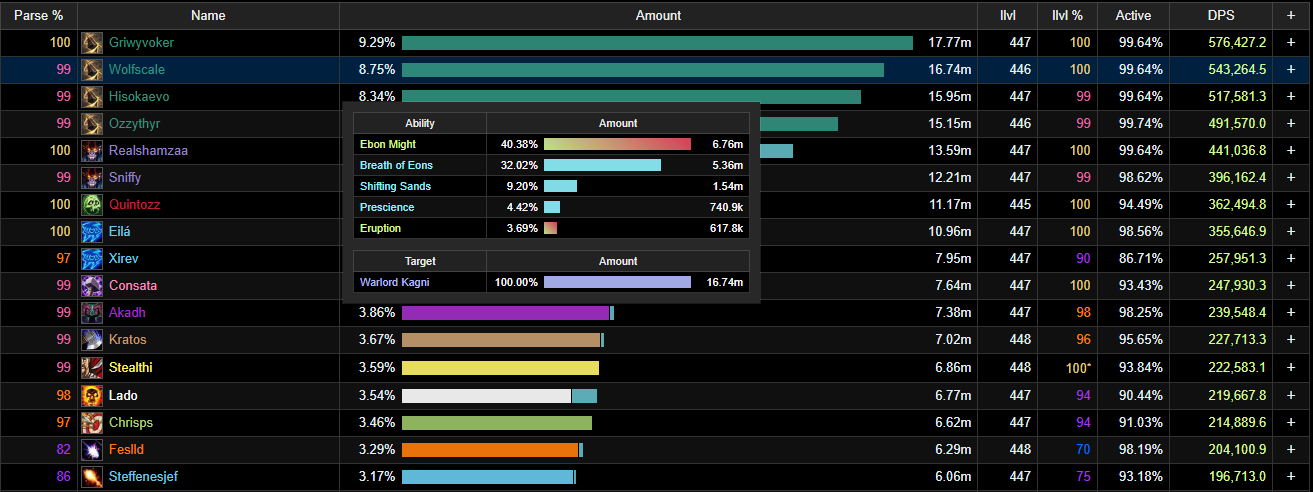Image resolution: width=1313 pixels, height=492 pixels.
Task: Sort by the Active column header
Action: click(x=1133, y=16)
